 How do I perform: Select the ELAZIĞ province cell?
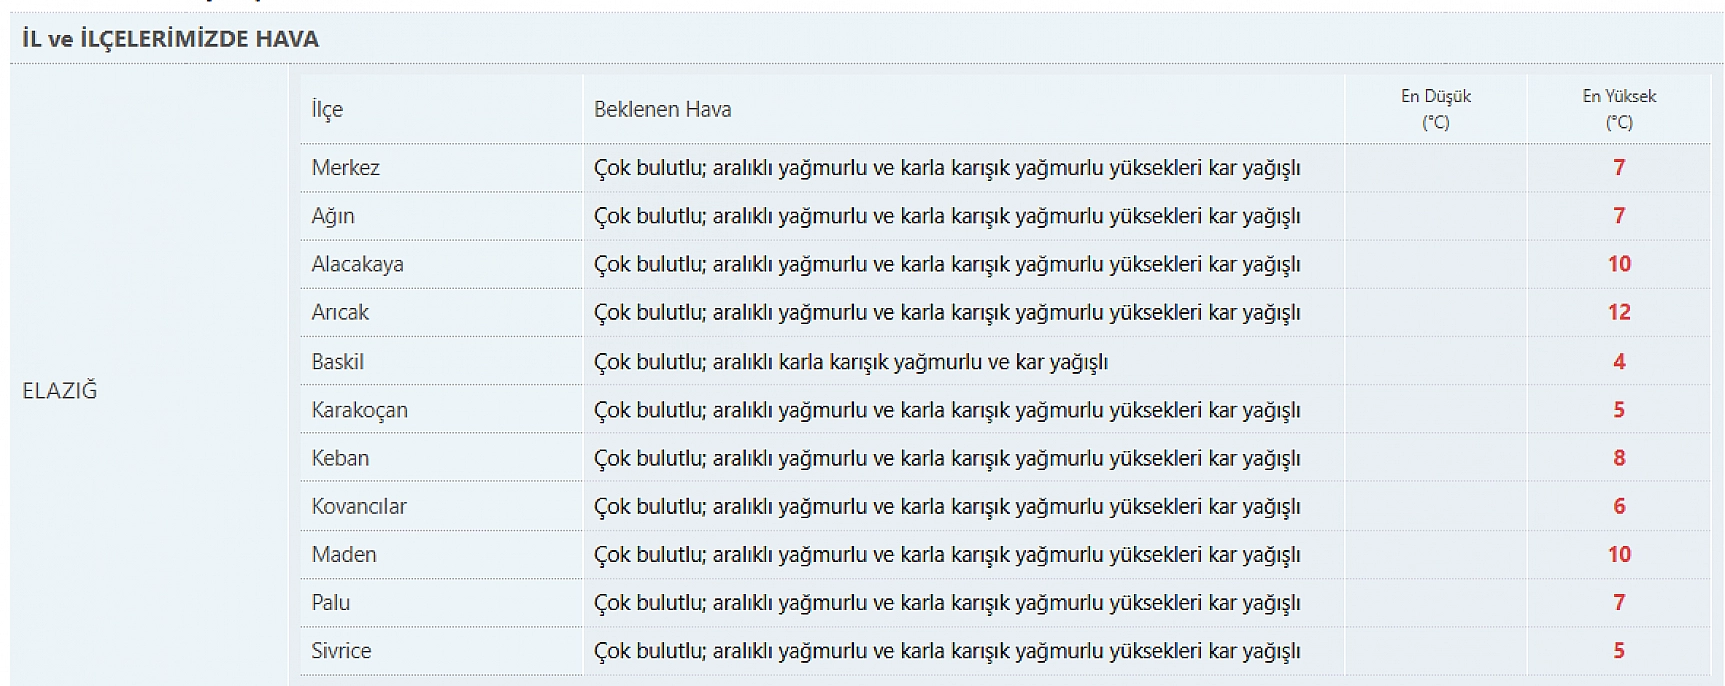pyautogui.click(x=60, y=391)
